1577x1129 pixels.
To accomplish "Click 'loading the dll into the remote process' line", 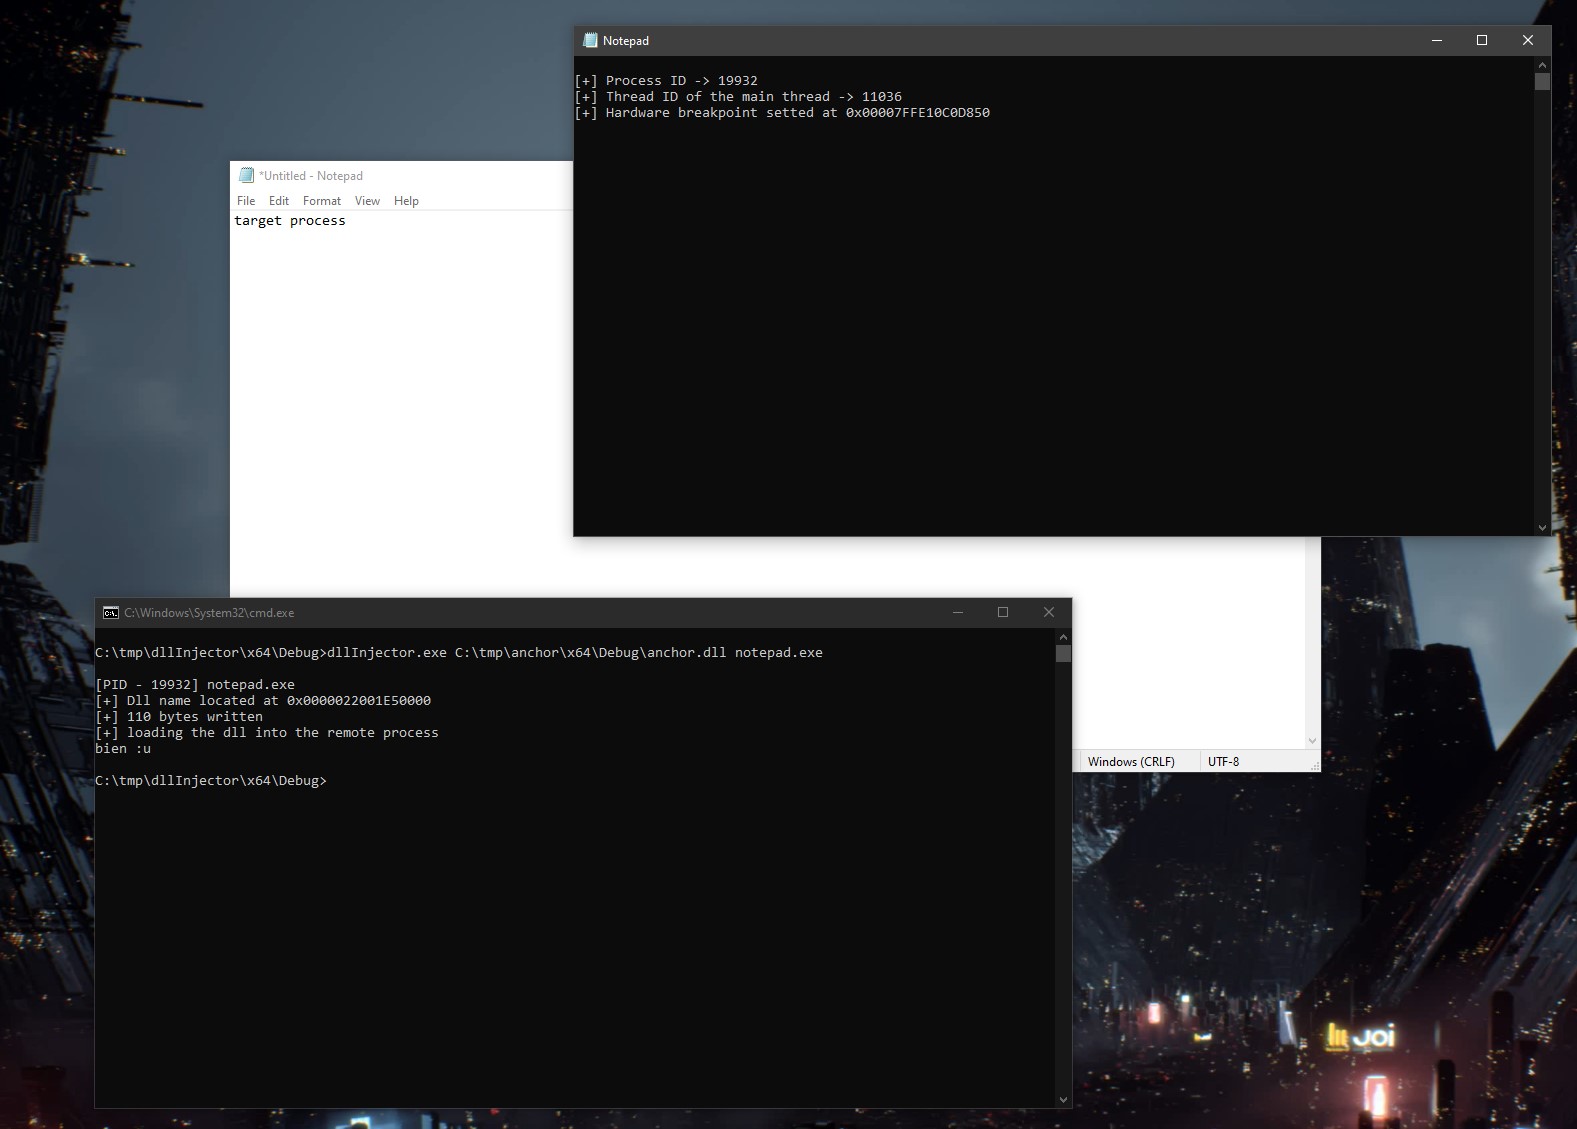I will [267, 733].
